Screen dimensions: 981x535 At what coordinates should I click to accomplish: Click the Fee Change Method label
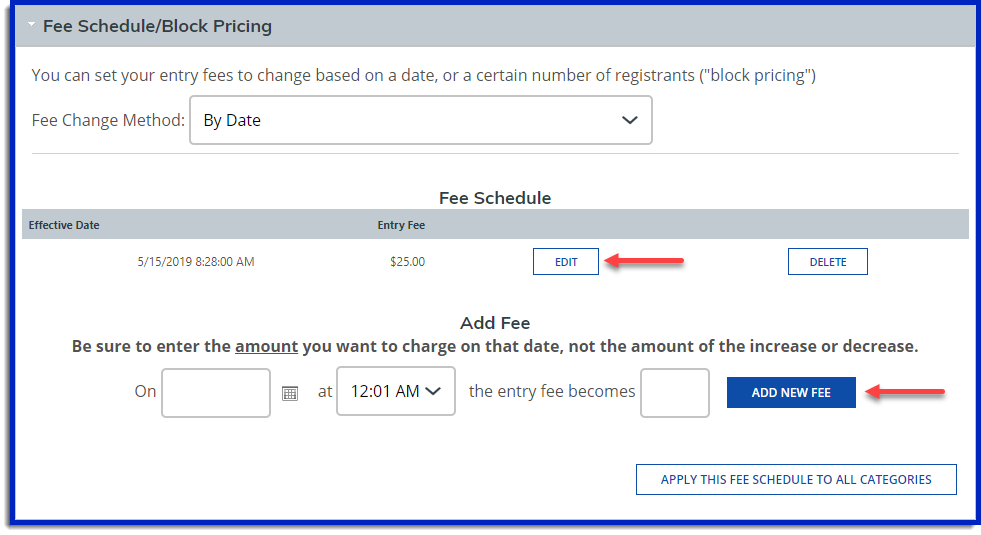[108, 120]
